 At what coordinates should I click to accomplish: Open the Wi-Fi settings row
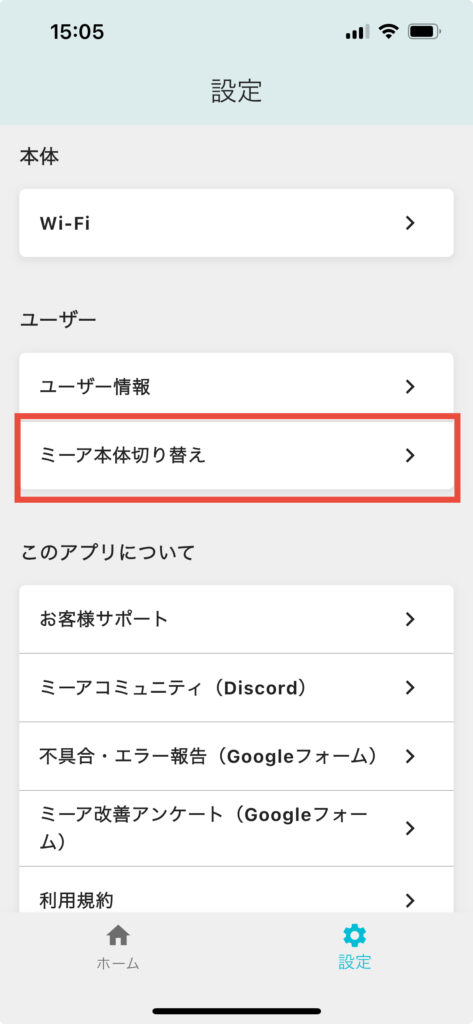(x=236, y=223)
